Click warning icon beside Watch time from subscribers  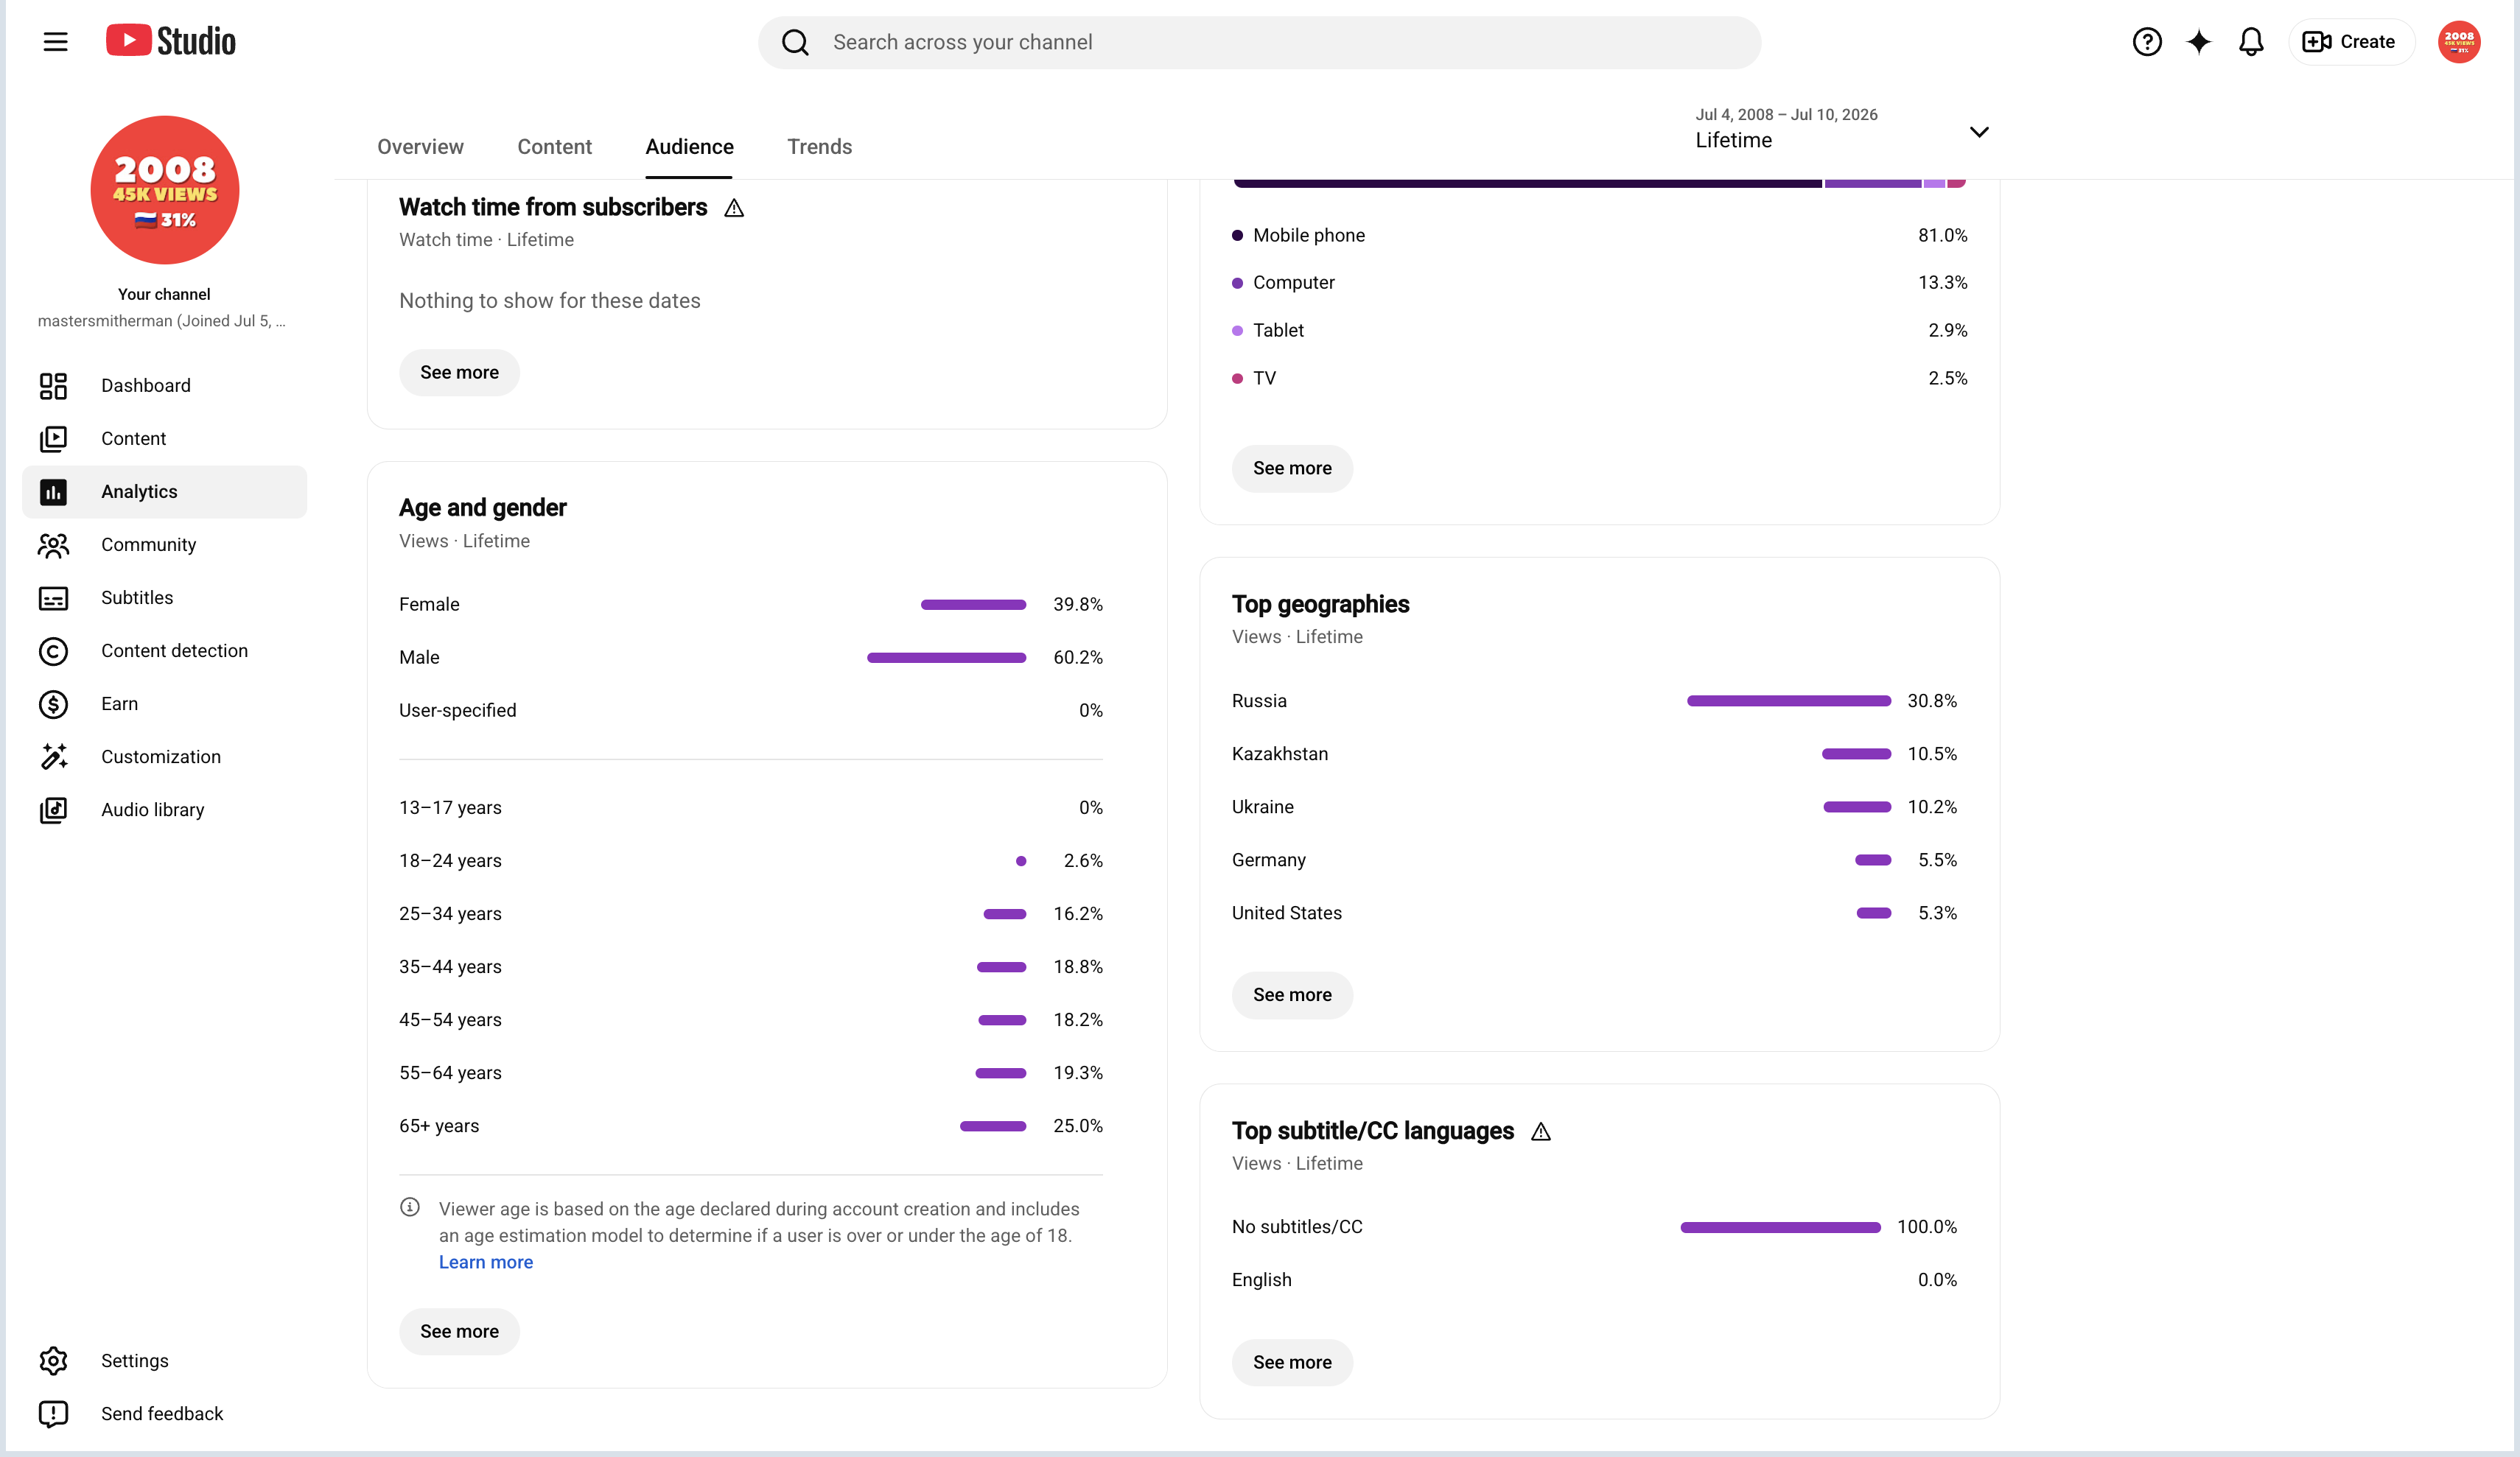click(x=734, y=208)
